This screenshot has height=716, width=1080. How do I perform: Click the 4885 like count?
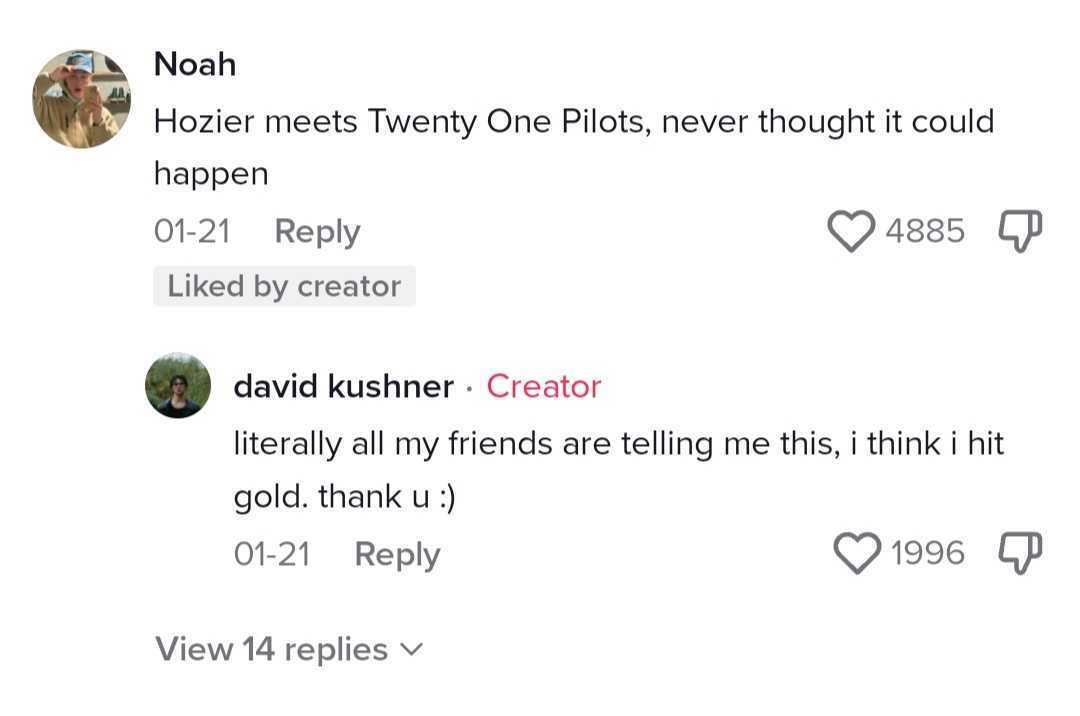925,231
